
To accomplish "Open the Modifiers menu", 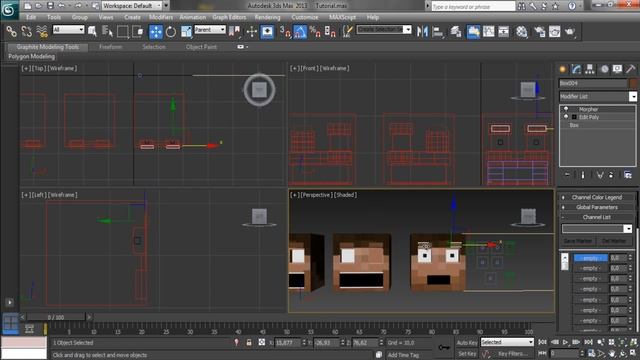I will coord(161,17).
